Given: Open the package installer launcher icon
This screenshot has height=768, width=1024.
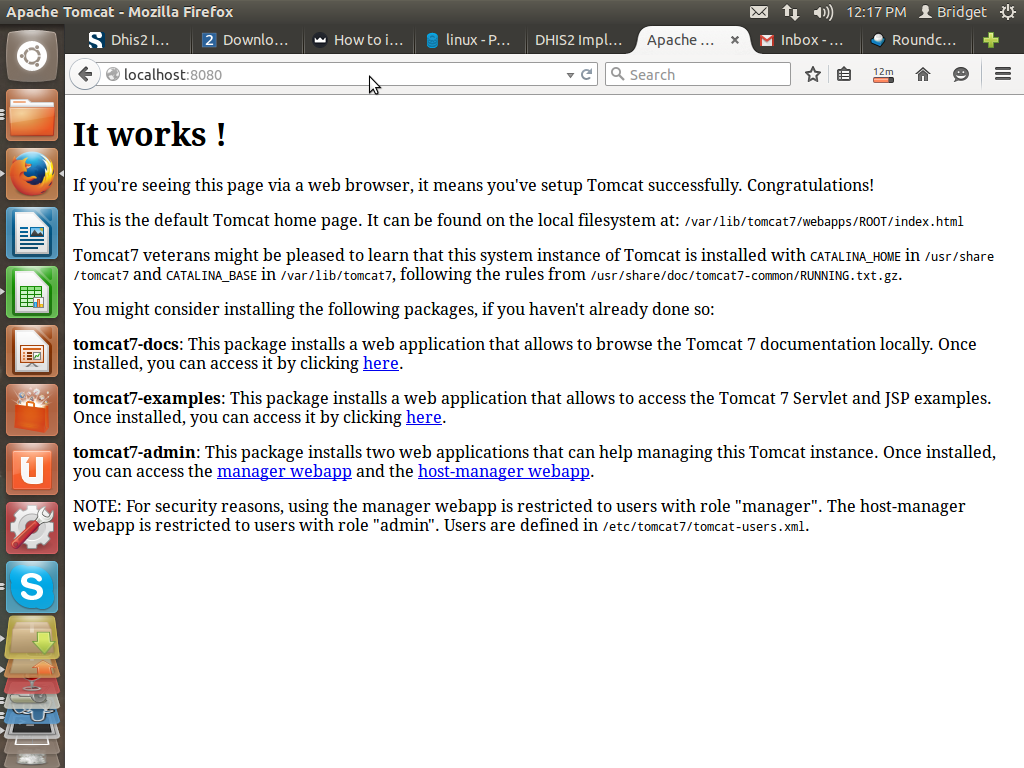Looking at the screenshot, I should [x=31, y=638].
